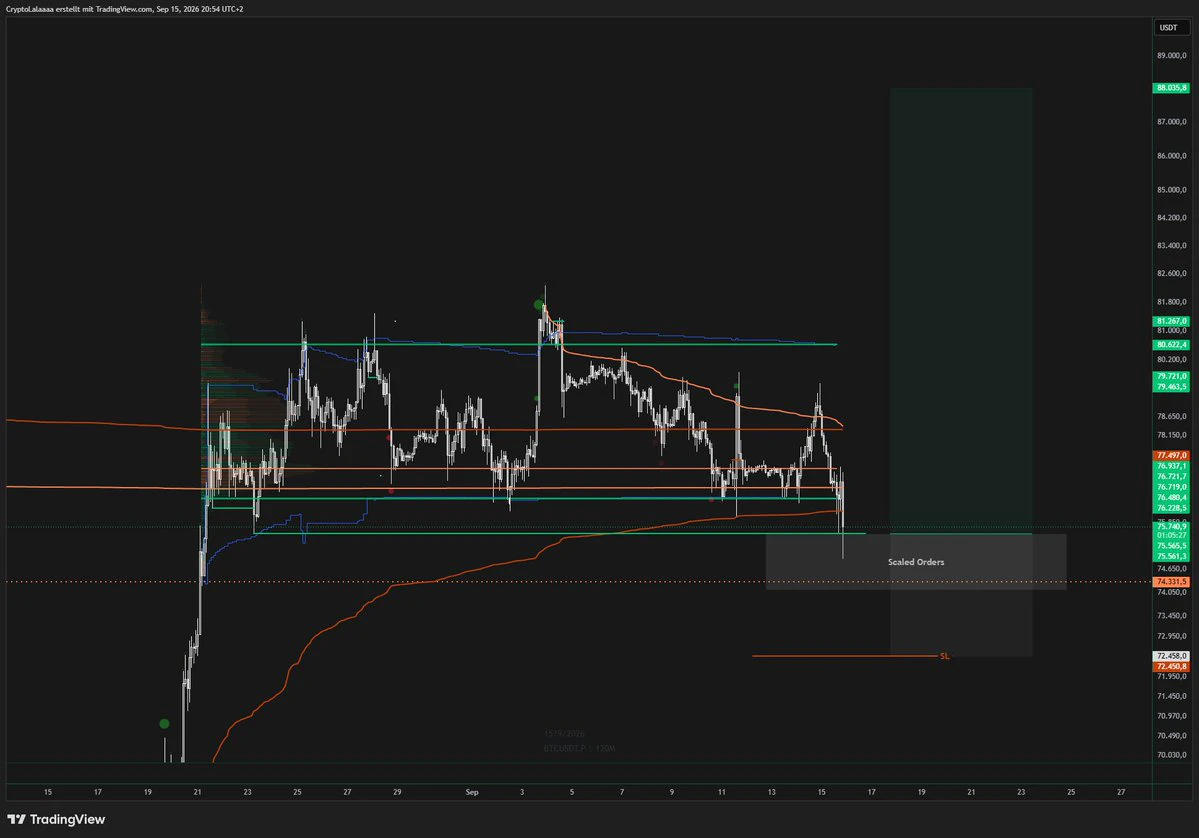Click the '13' date on time axis
Screen dimensions: 1199x838
point(772,792)
